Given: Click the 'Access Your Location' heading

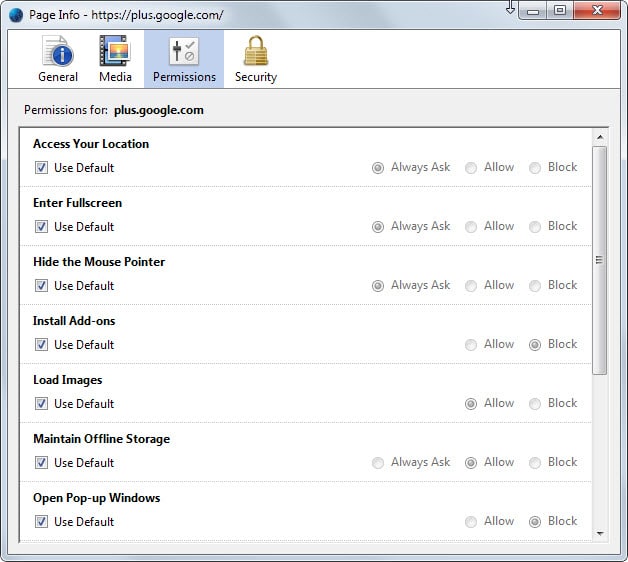Looking at the screenshot, I should (x=91, y=144).
